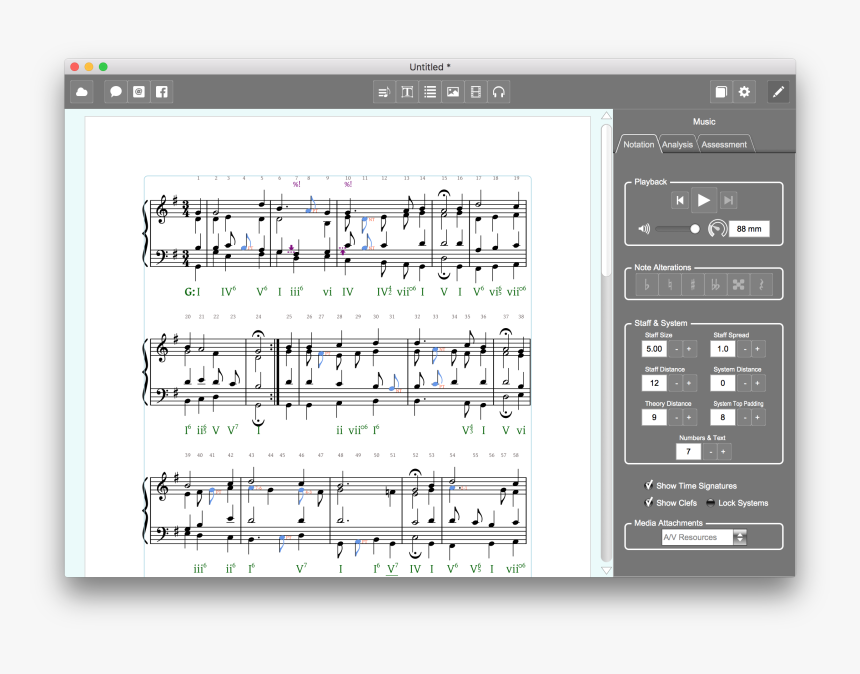Open the A/V Resources dropdown
The height and width of the screenshot is (674, 860).
702,536
